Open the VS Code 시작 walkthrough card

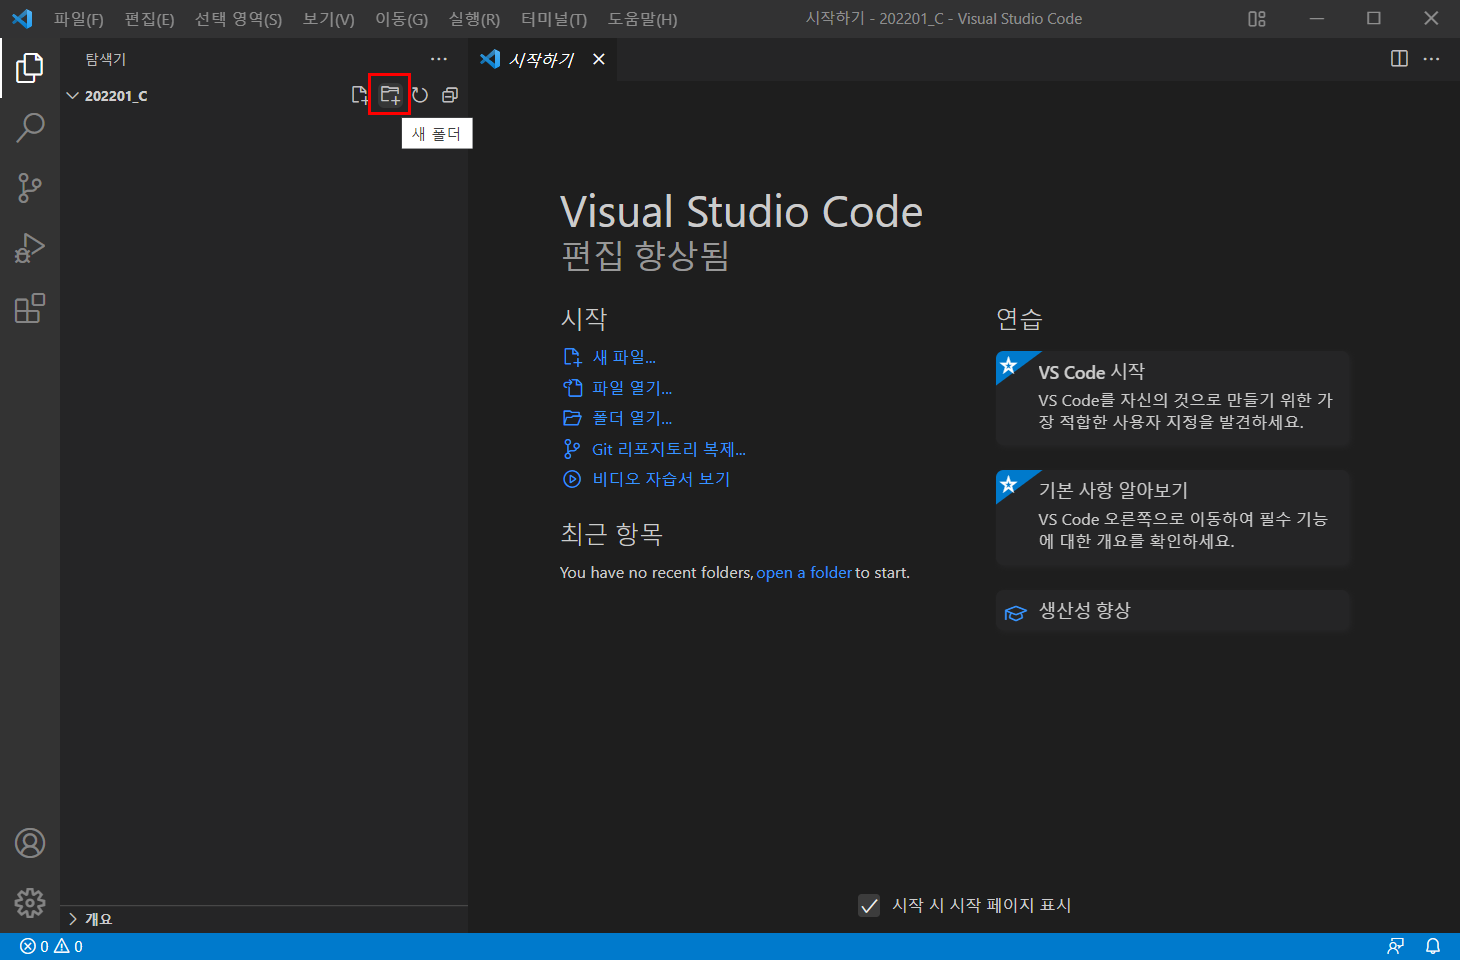(1173, 398)
